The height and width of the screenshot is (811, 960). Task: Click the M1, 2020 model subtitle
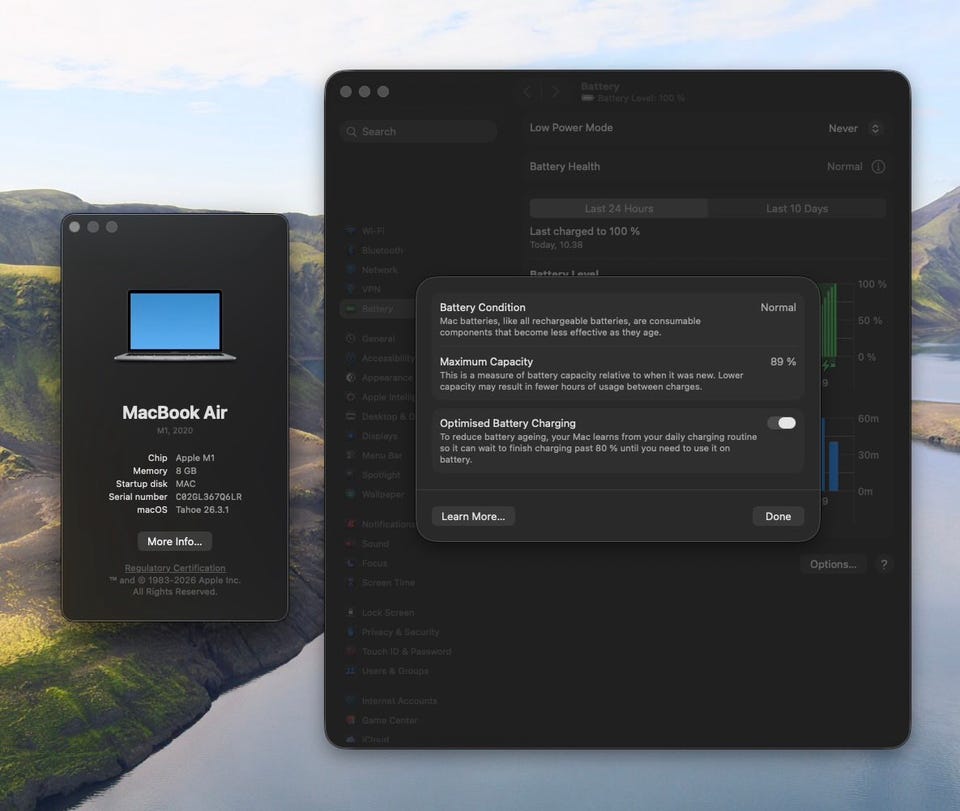[174, 430]
